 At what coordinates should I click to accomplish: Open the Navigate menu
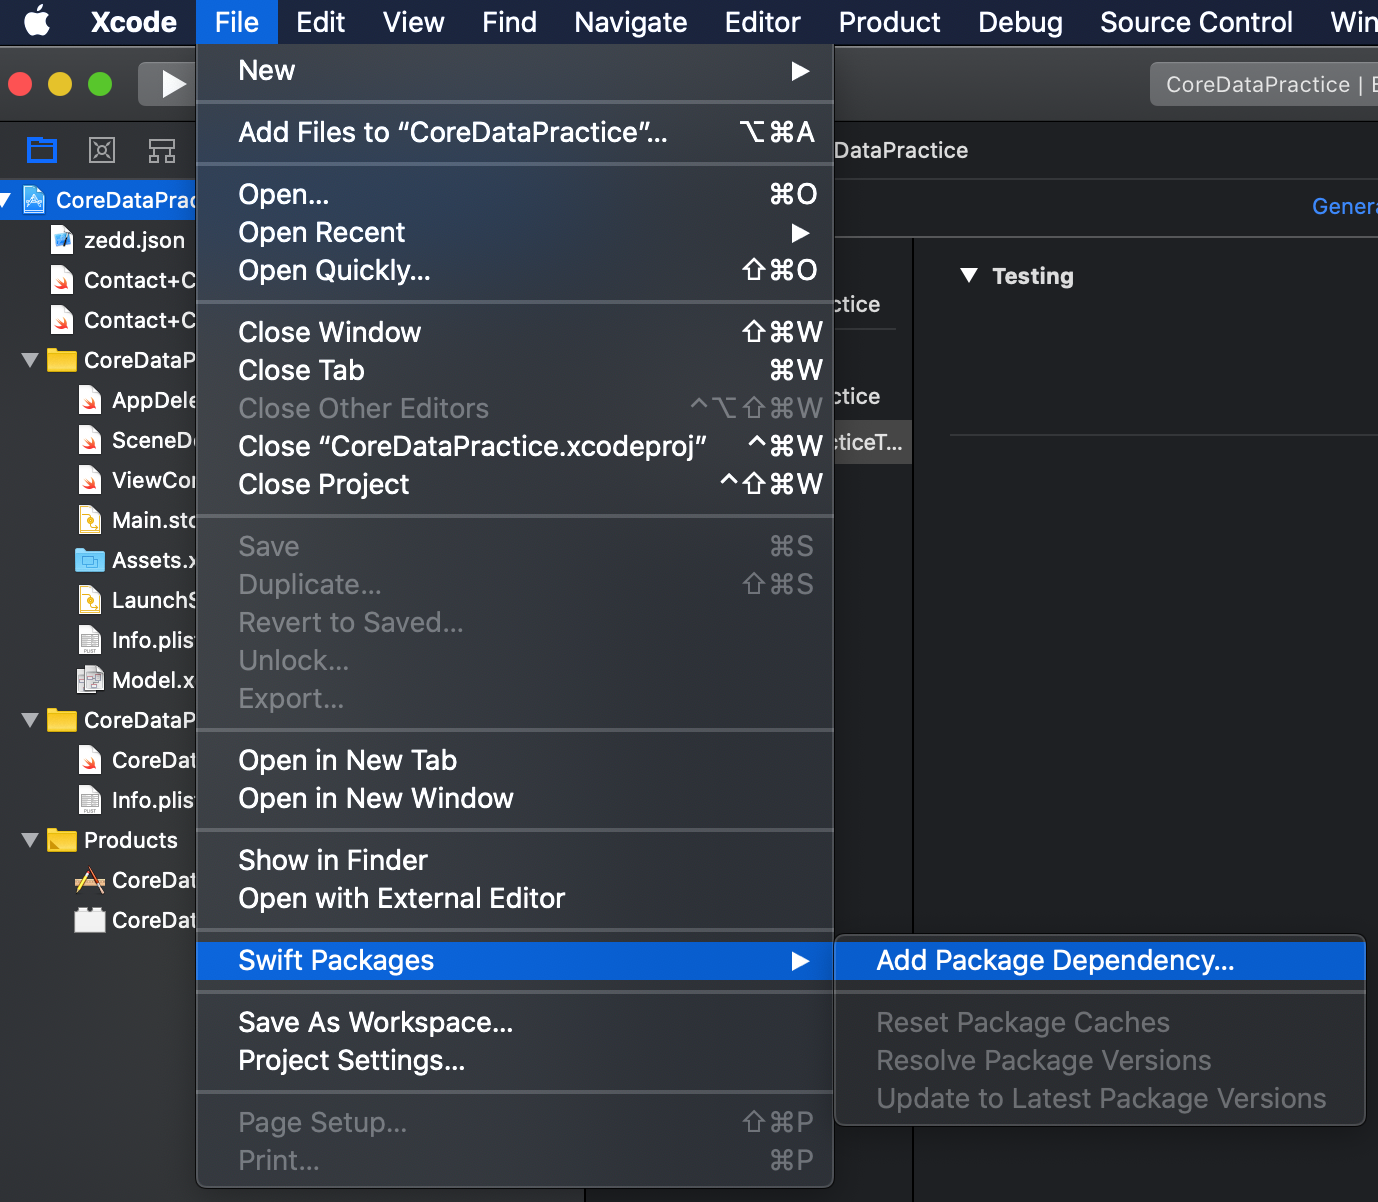(631, 22)
